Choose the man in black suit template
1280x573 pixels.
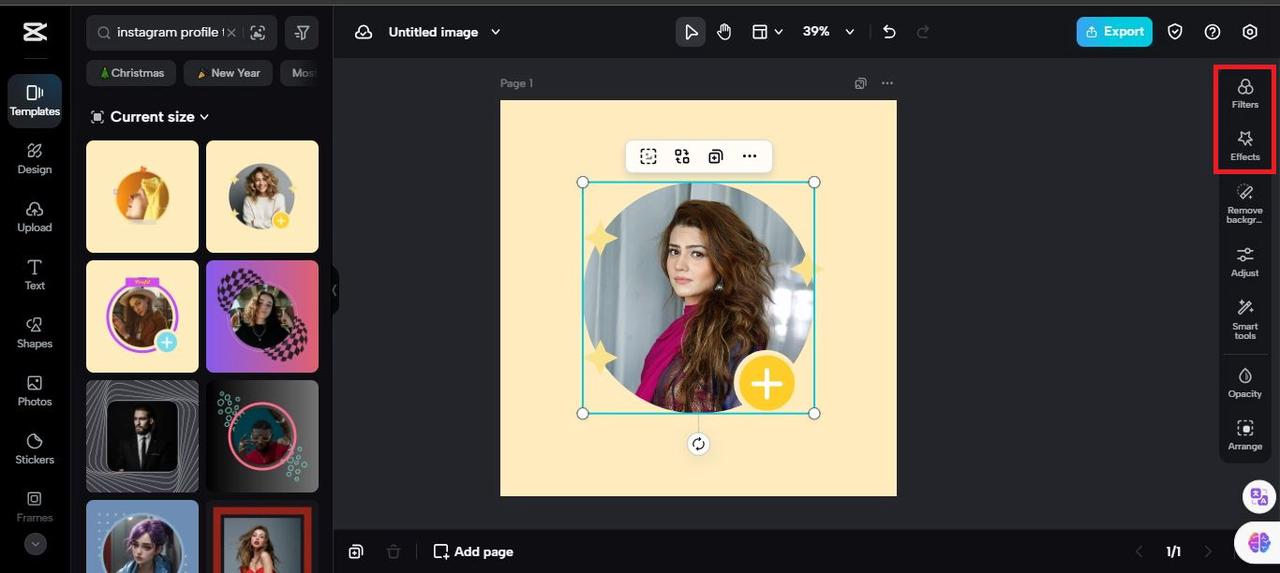(142, 436)
